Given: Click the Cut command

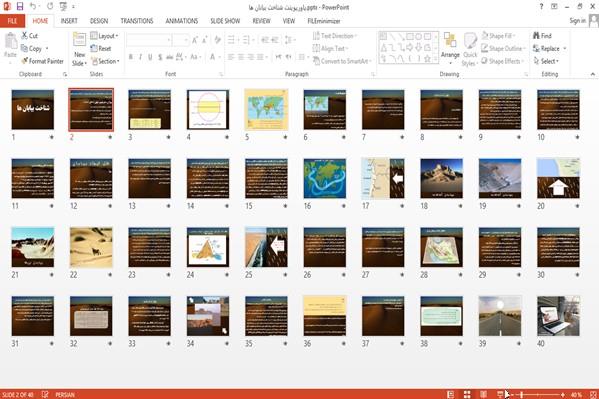Looking at the screenshot, I should pos(30,36).
